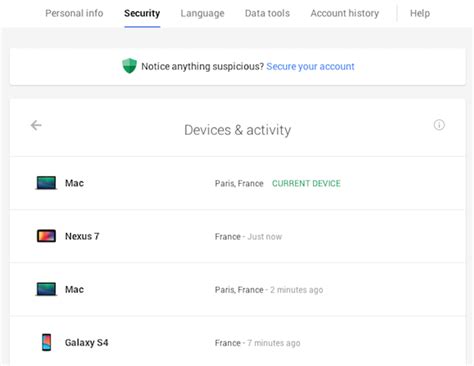Go back using the left arrow icon
The width and height of the screenshot is (474, 366).
point(36,125)
